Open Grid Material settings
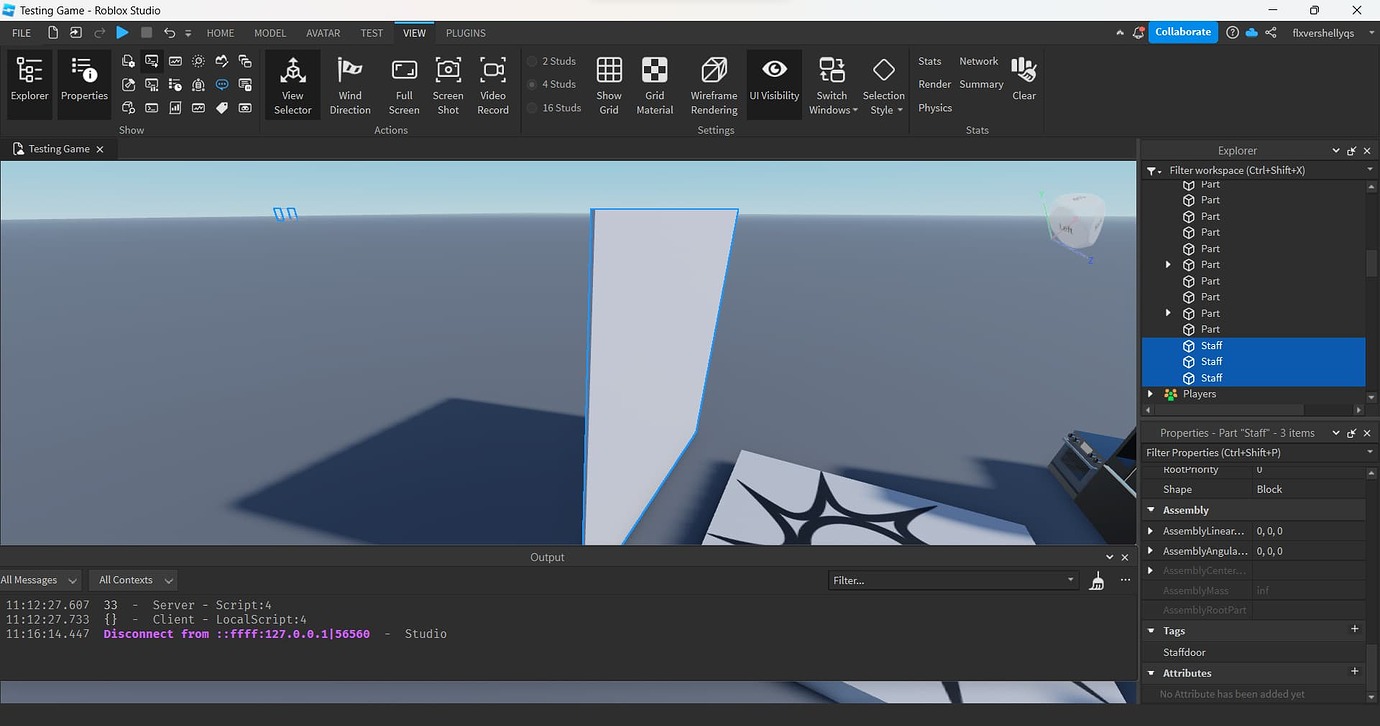The height and width of the screenshot is (726, 1380). (x=655, y=84)
